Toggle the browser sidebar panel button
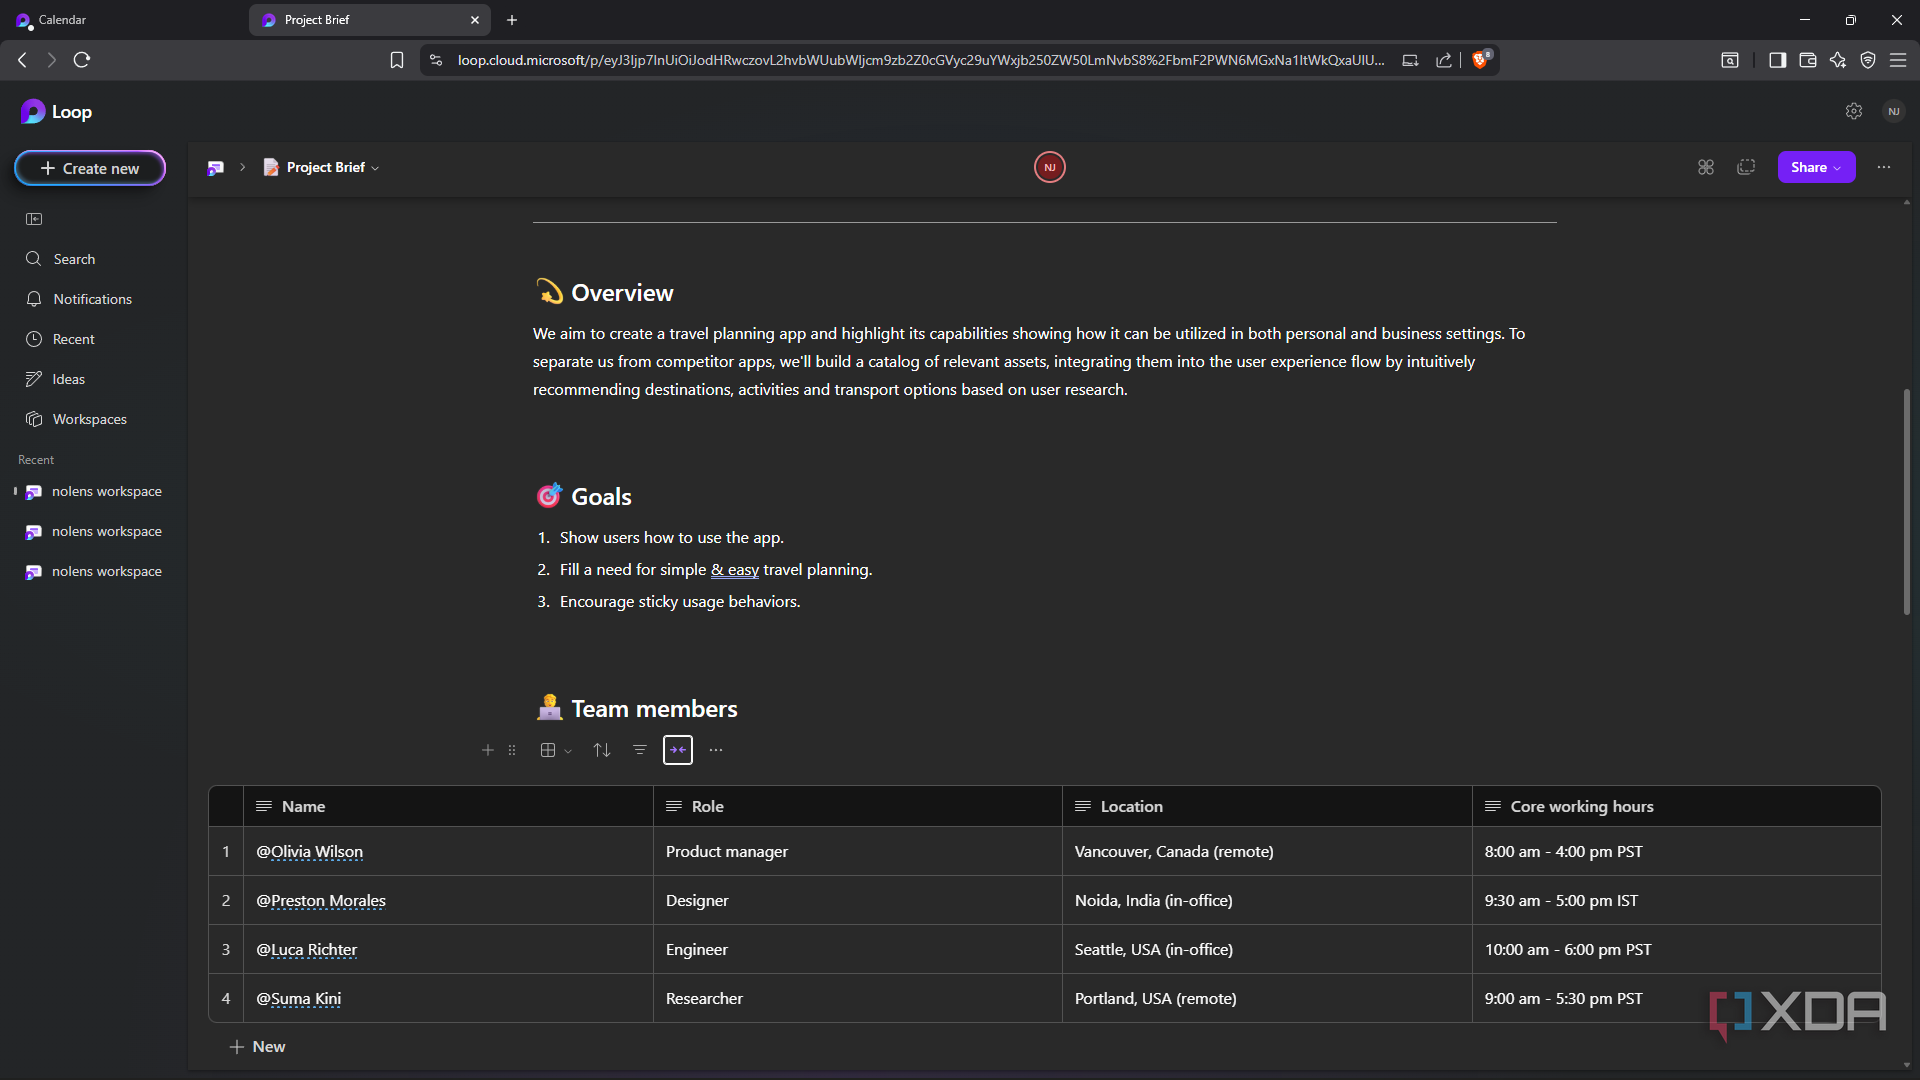The height and width of the screenshot is (1080, 1920). (1777, 60)
